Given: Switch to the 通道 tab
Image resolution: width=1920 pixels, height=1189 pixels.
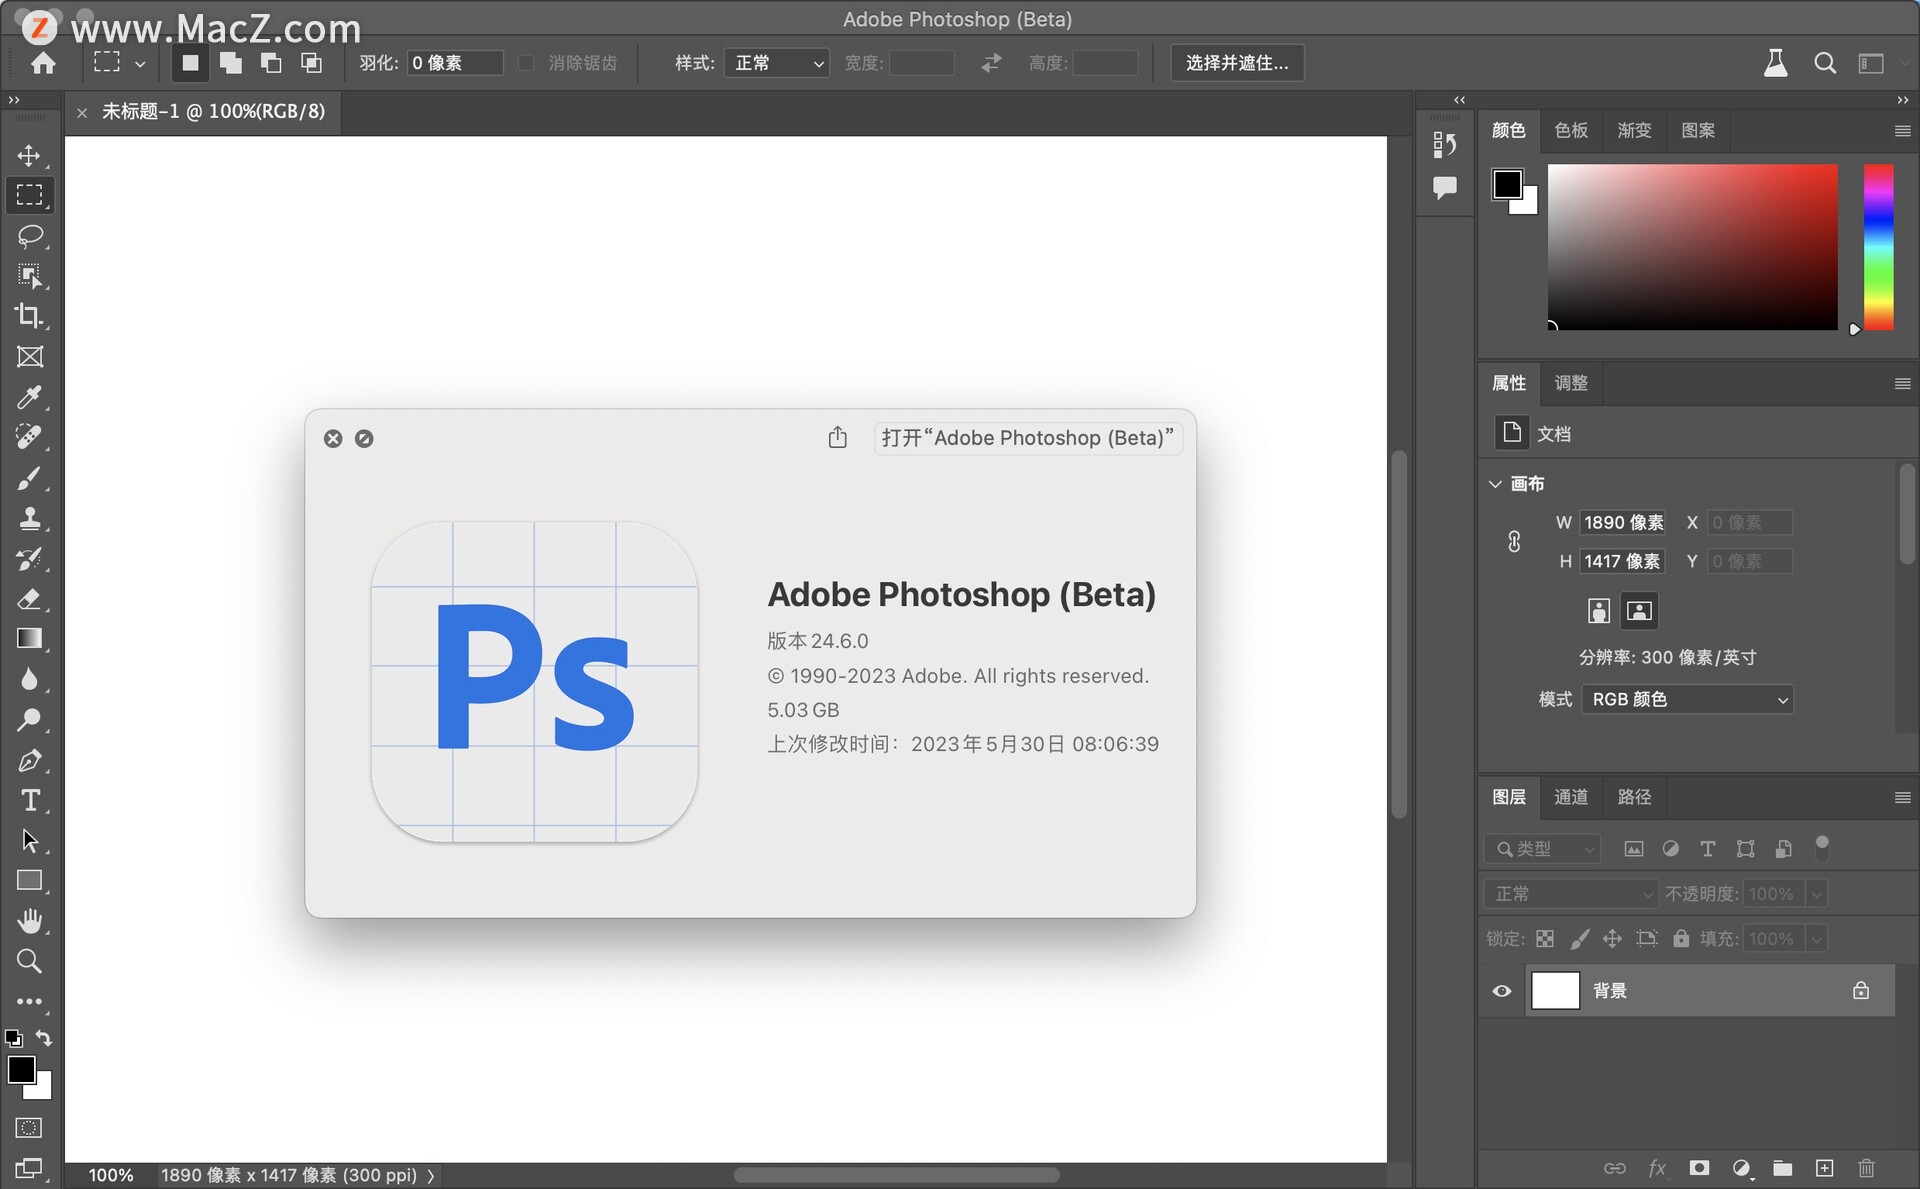Looking at the screenshot, I should coord(1570,797).
